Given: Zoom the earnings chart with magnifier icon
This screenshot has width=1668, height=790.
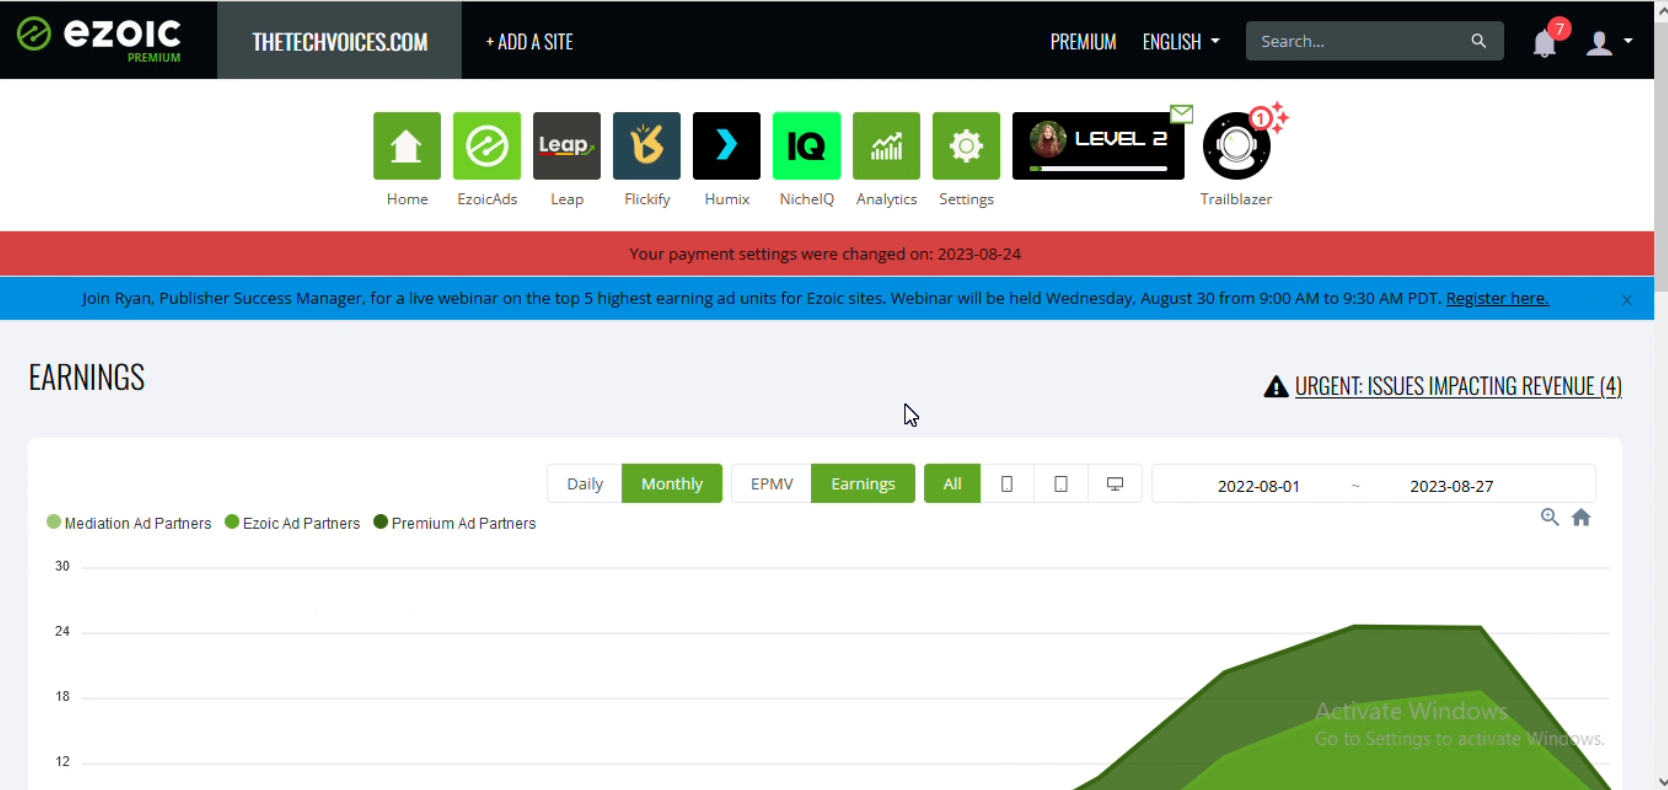Looking at the screenshot, I should (x=1550, y=517).
